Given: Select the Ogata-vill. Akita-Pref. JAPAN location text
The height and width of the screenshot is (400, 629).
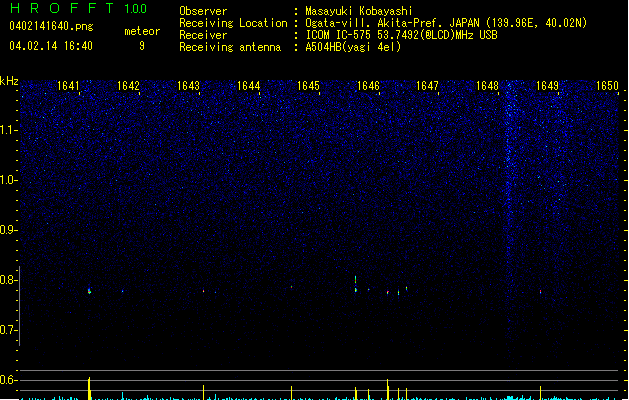Looking at the screenshot, I should (446, 23).
